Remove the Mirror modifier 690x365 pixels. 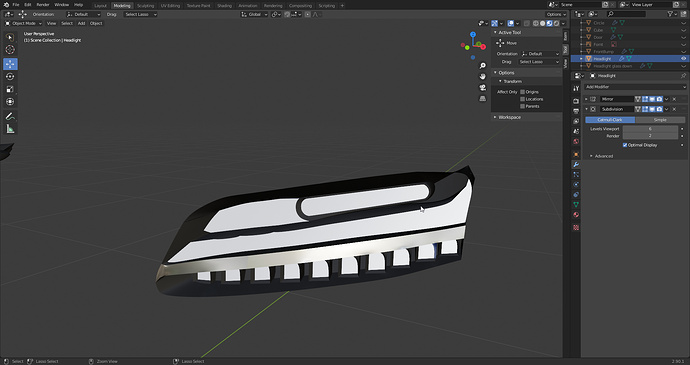pyautogui.click(x=674, y=99)
